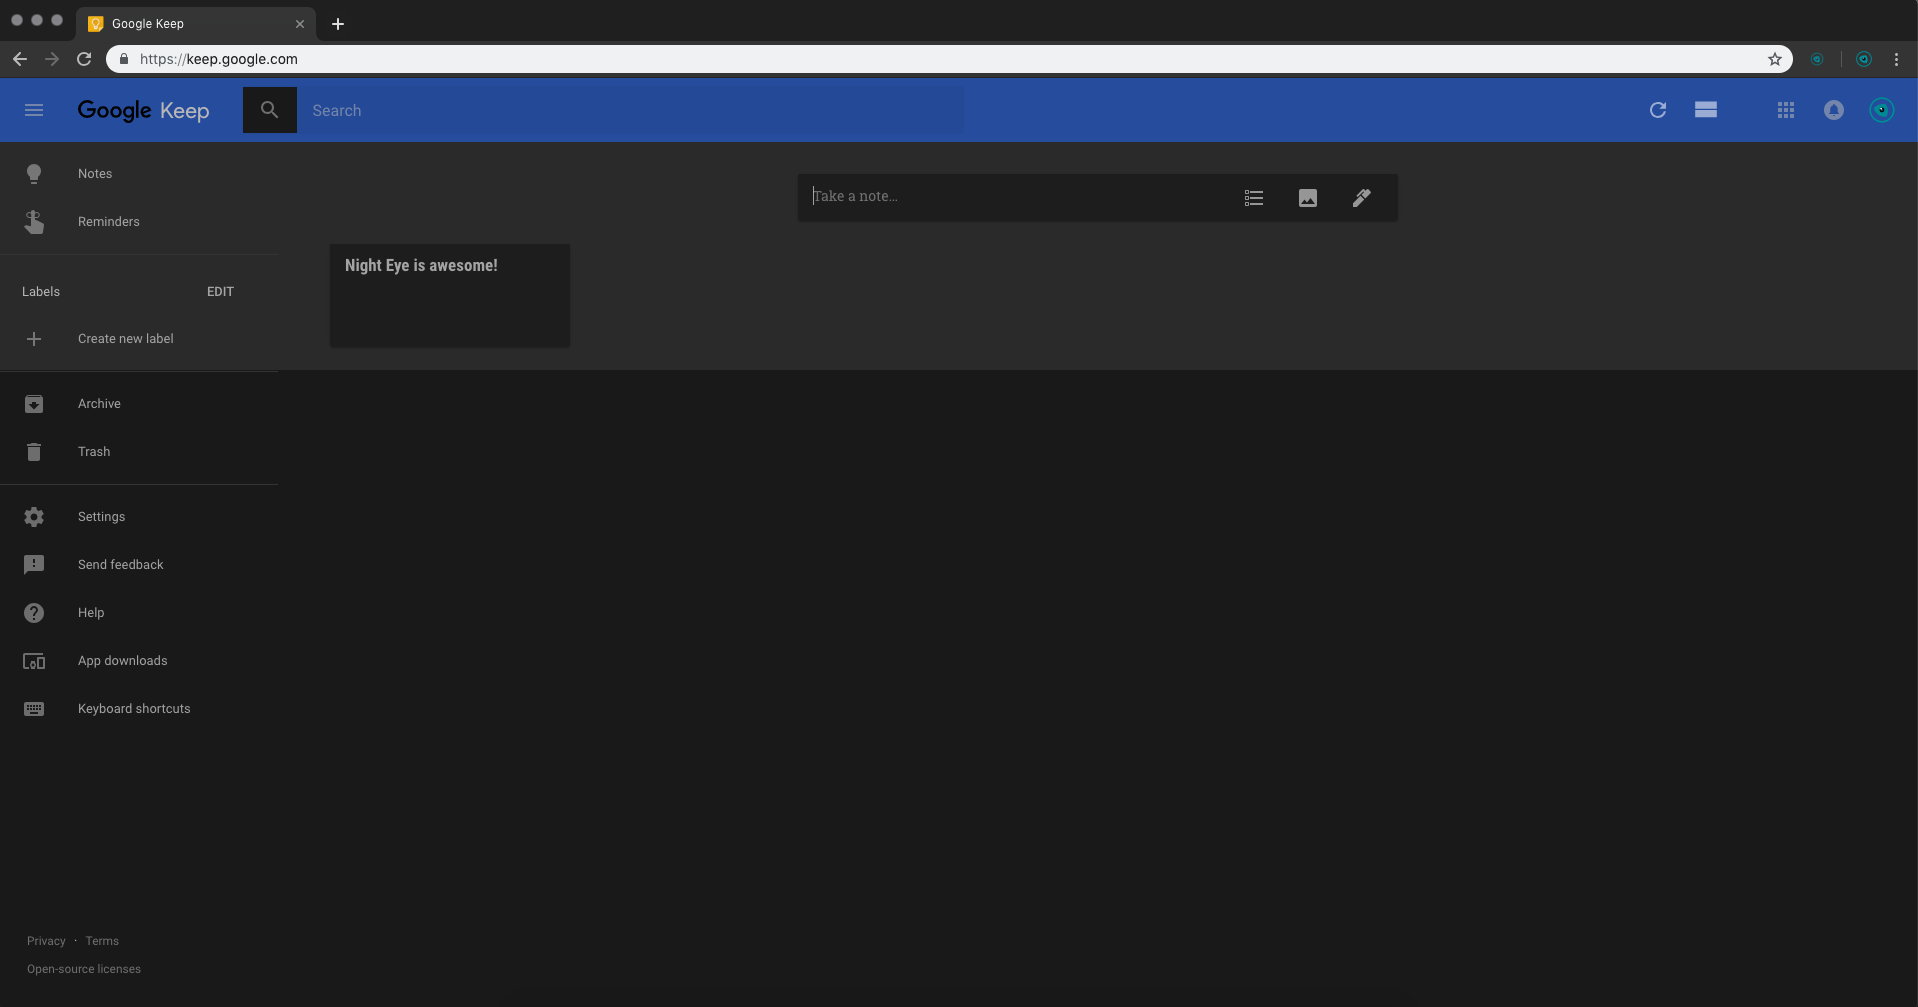Open the main menu hamburger icon
Screen dimensions: 1918x1007
point(34,110)
